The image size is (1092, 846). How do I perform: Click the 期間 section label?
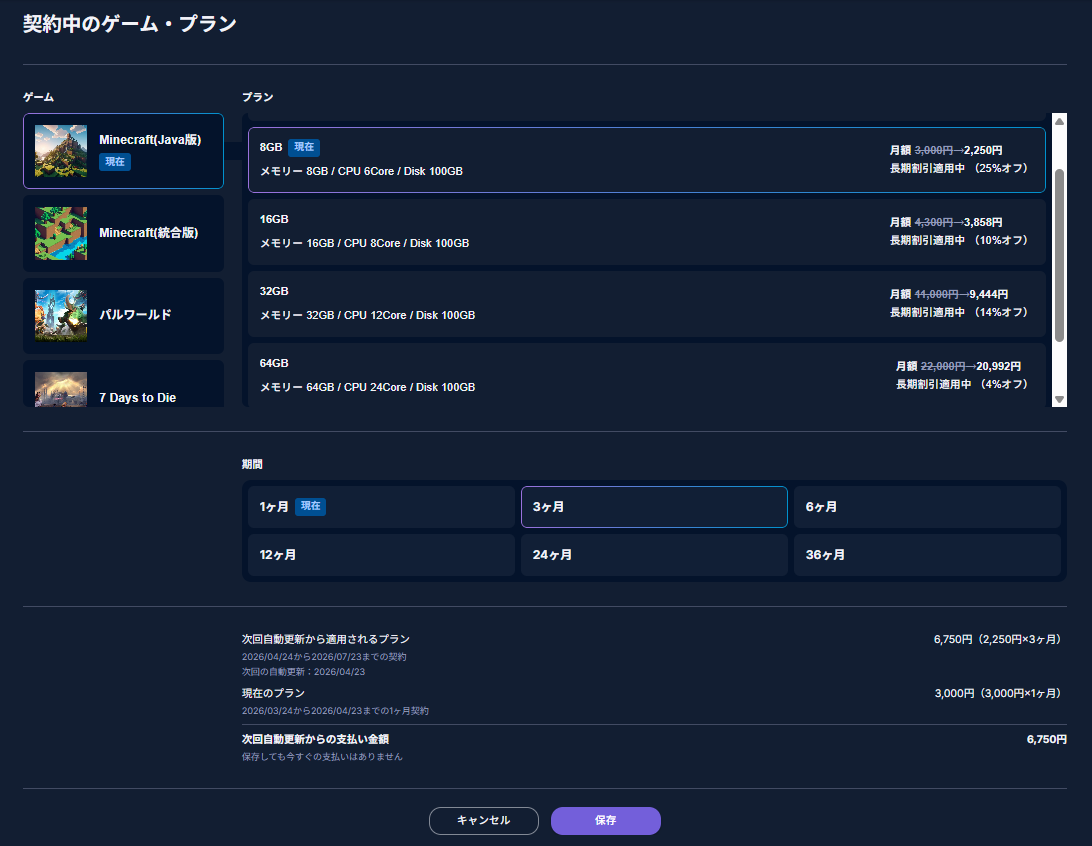coord(252,464)
